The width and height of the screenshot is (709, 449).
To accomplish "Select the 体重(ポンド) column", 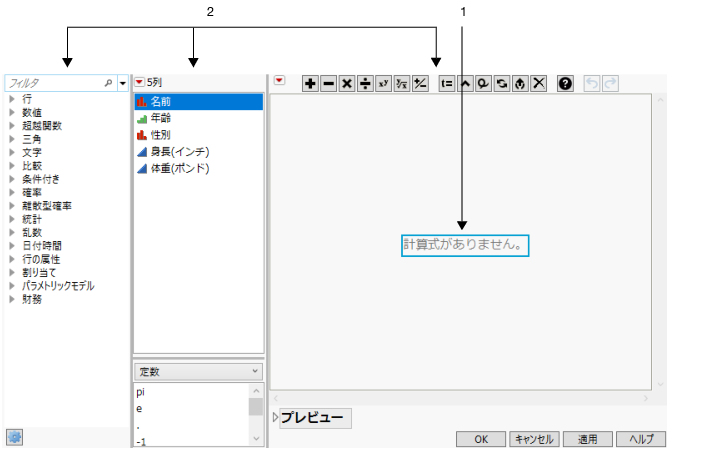I will click(199, 169).
